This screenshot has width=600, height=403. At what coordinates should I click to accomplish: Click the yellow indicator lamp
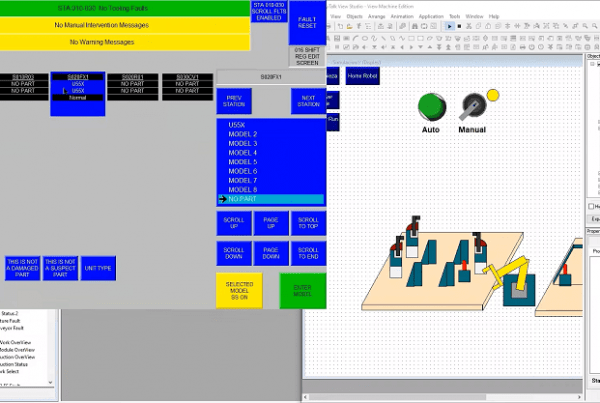coord(493,95)
